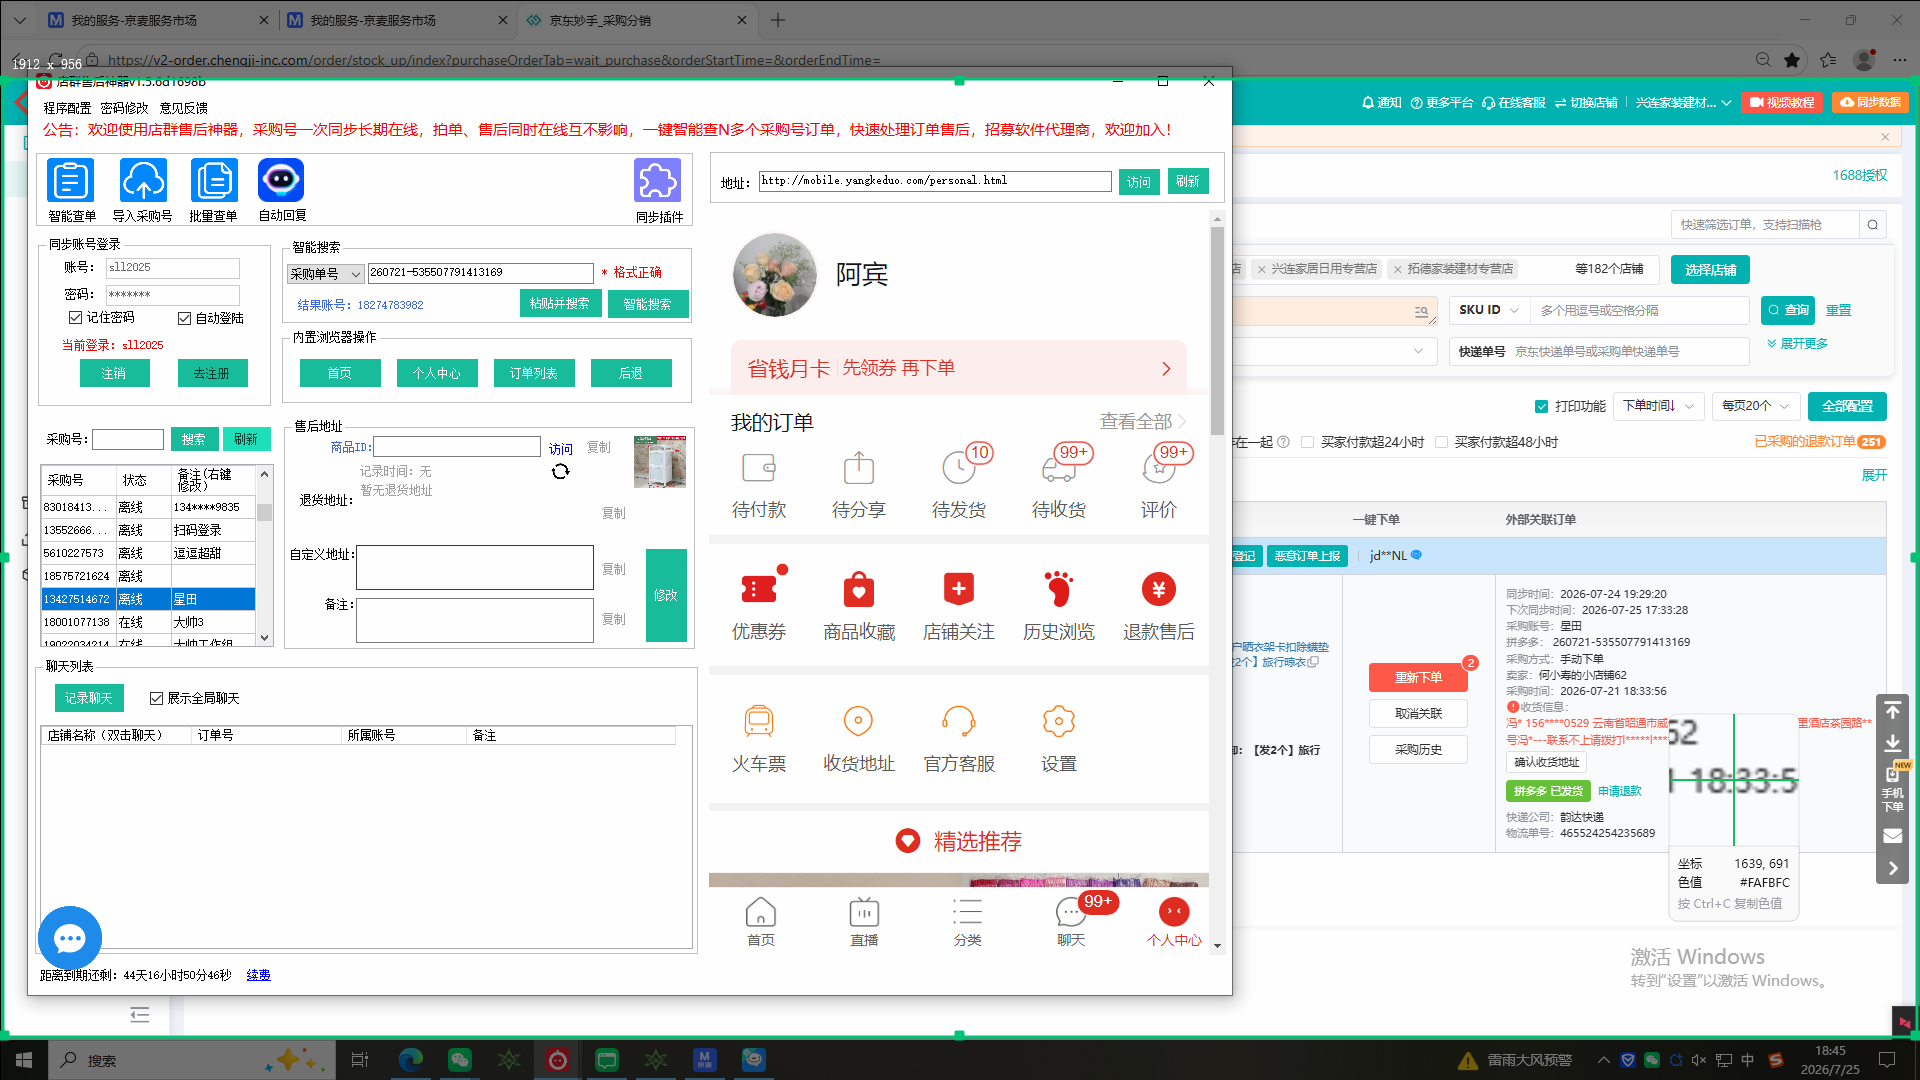
Task: Click the blue chat bubble floating icon
Action: (x=69, y=938)
